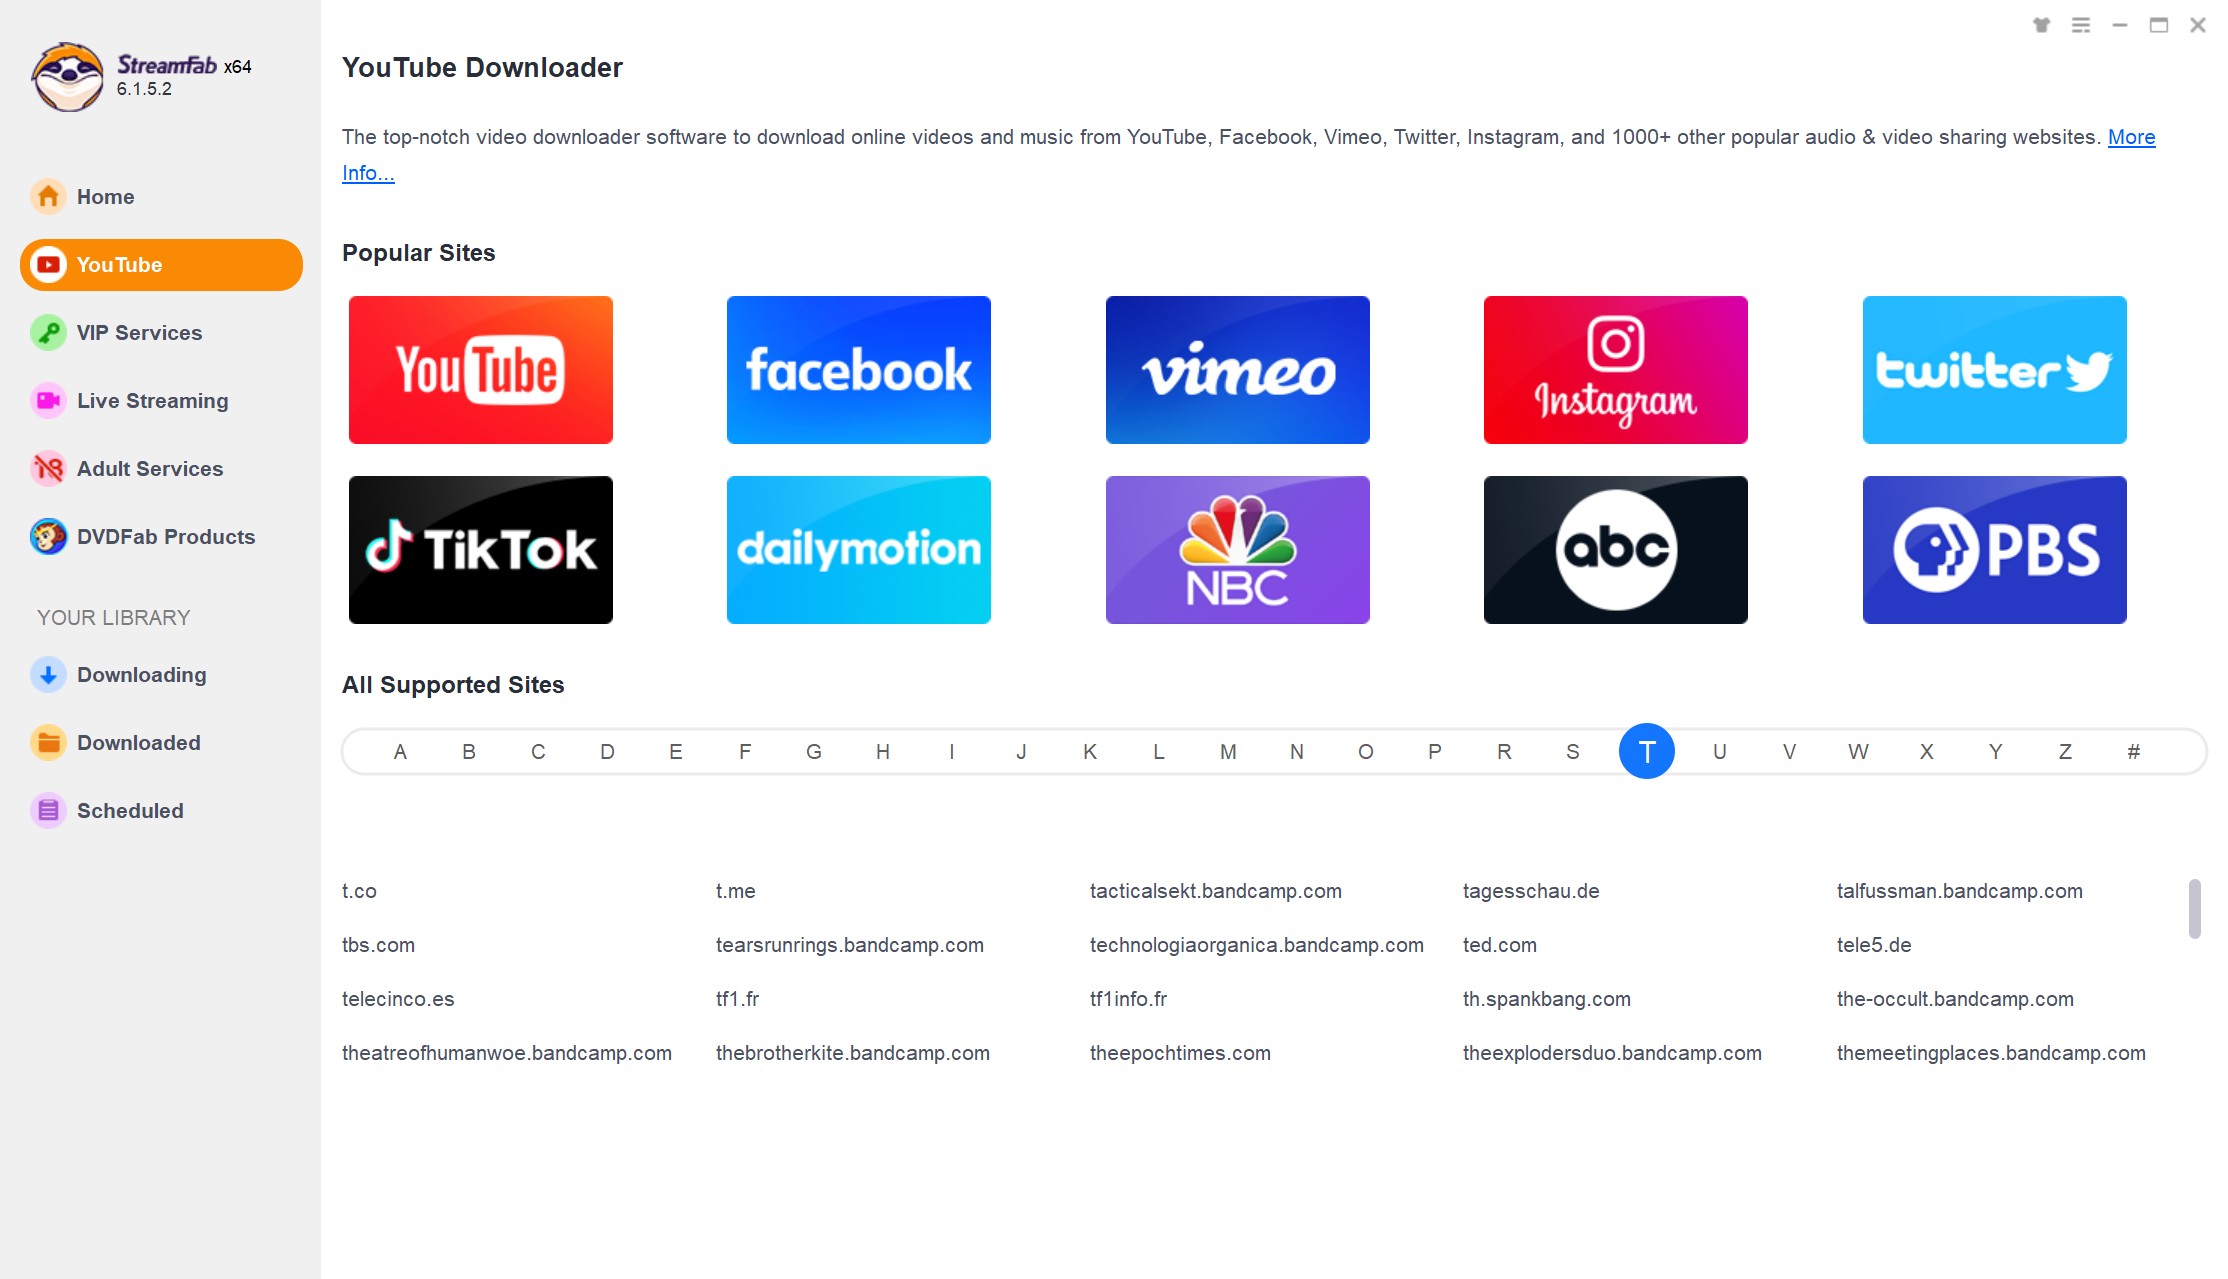
Task: Open the Facebook downloader tile
Action: coord(858,370)
